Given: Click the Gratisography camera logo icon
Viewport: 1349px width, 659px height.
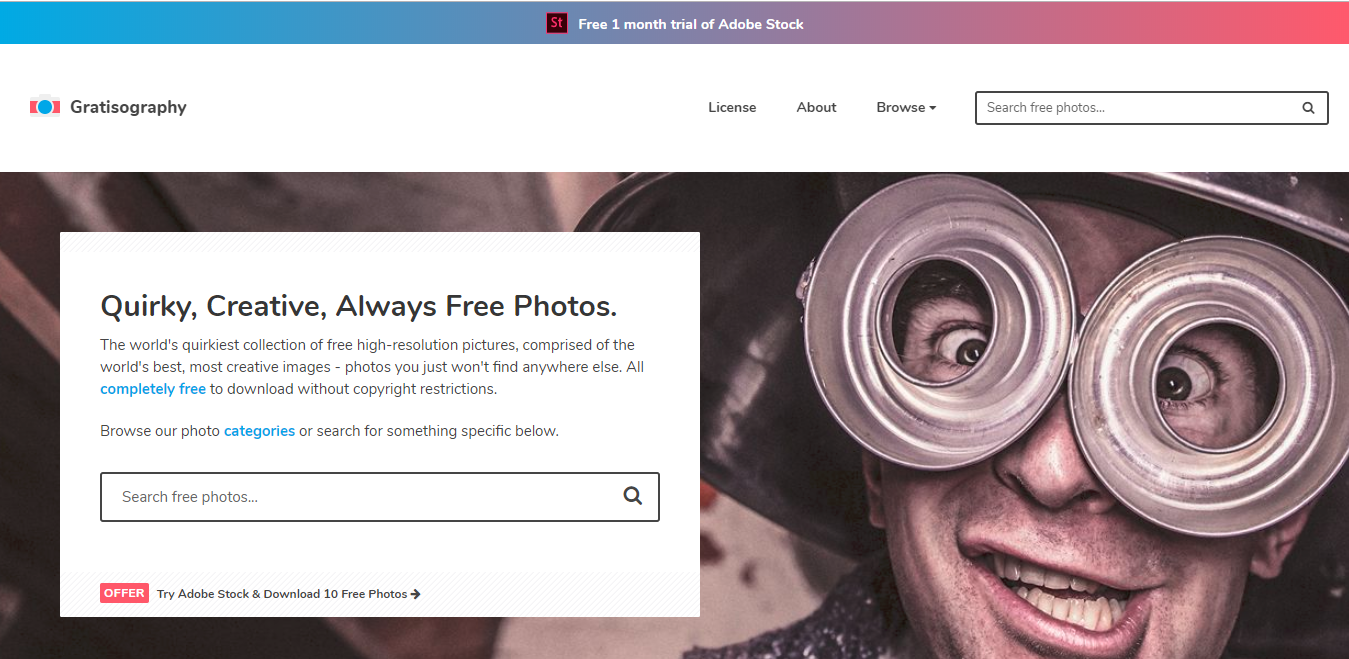Looking at the screenshot, I should click(45, 106).
